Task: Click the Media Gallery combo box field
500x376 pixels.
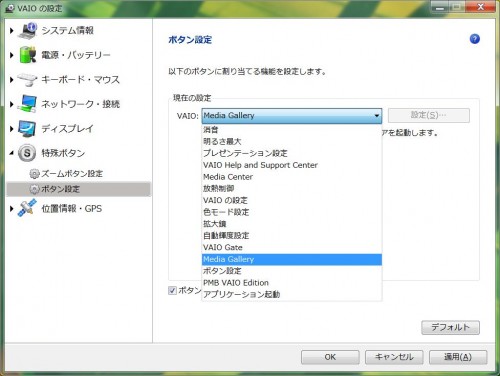Action: coord(292,116)
